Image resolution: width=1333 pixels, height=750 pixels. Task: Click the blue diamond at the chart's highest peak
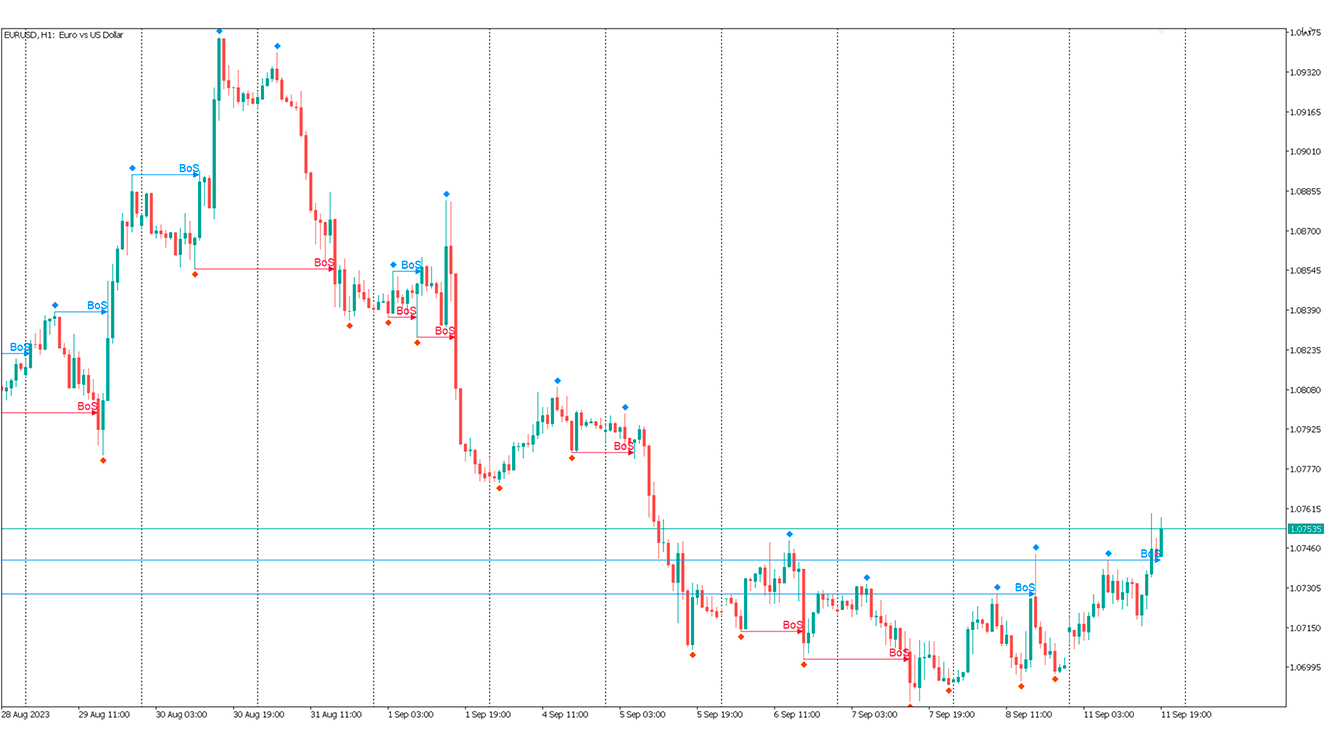(x=219, y=31)
